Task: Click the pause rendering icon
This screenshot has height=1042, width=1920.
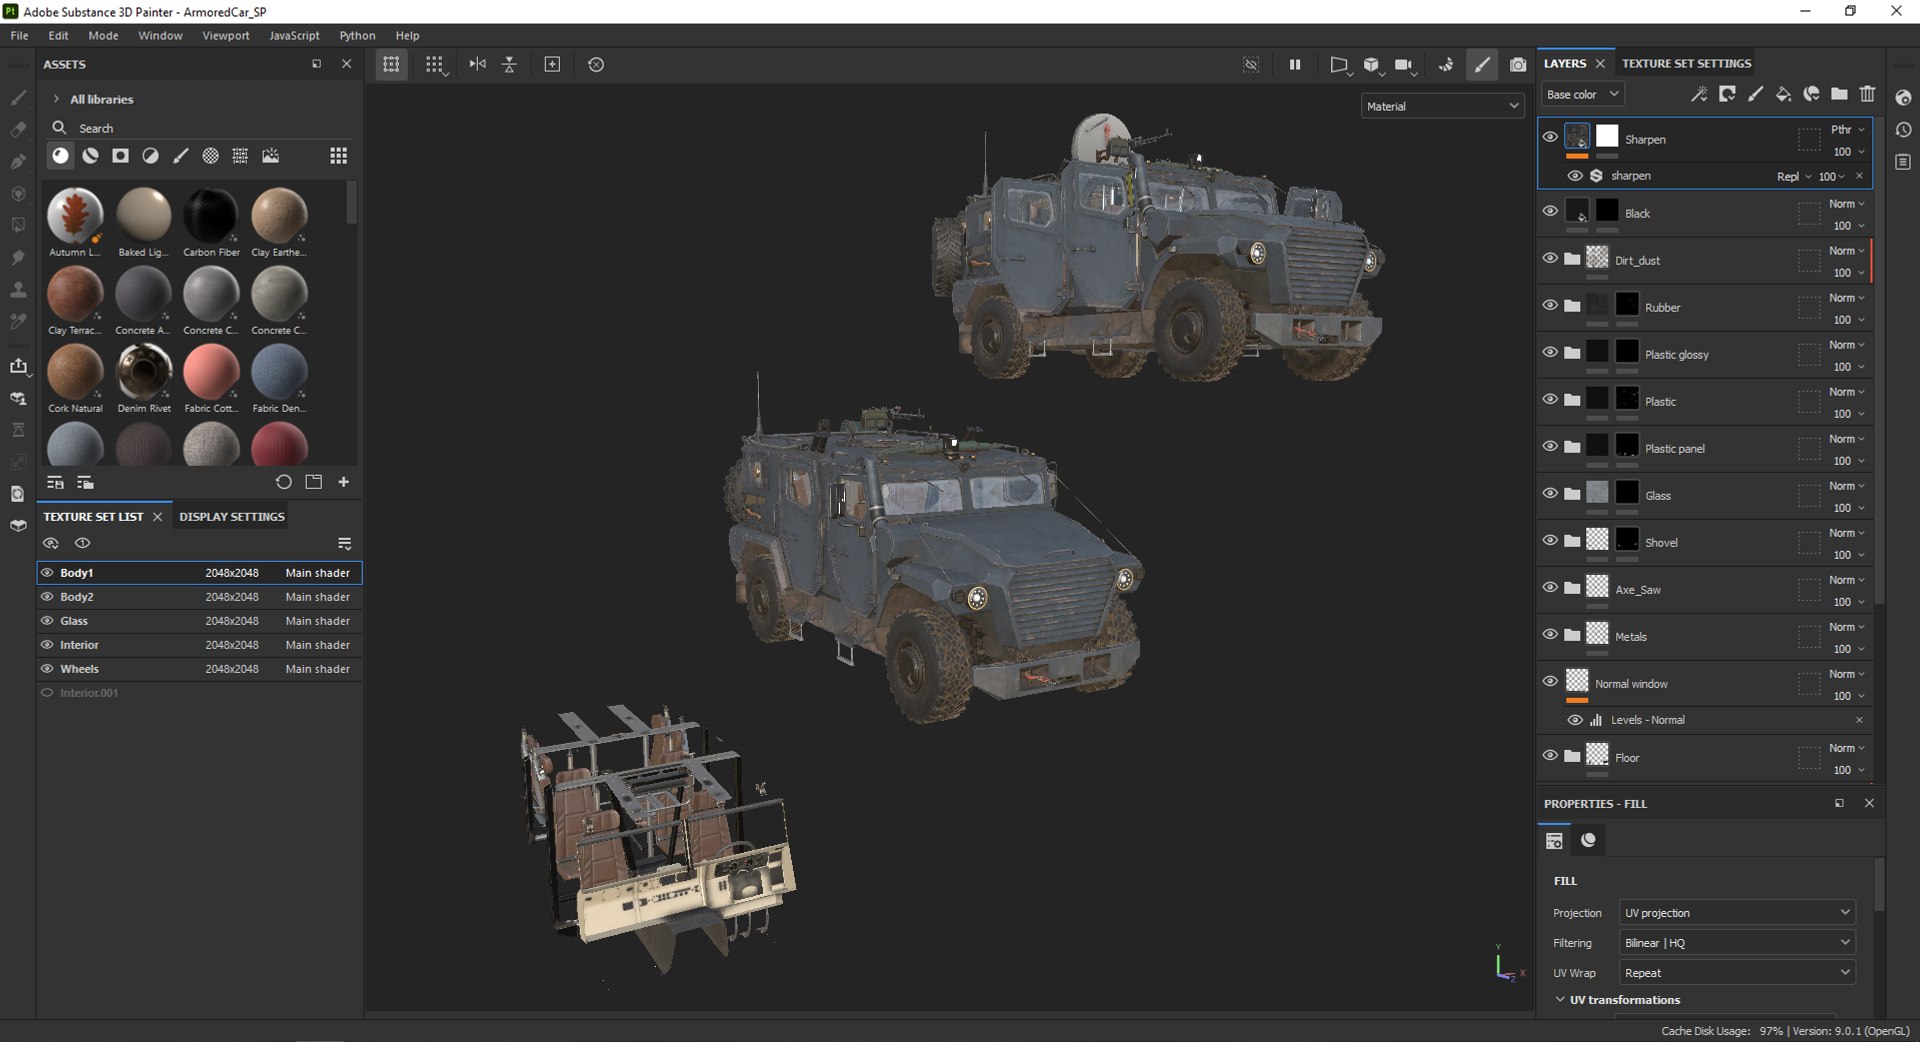Action: click(x=1295, y=64)
